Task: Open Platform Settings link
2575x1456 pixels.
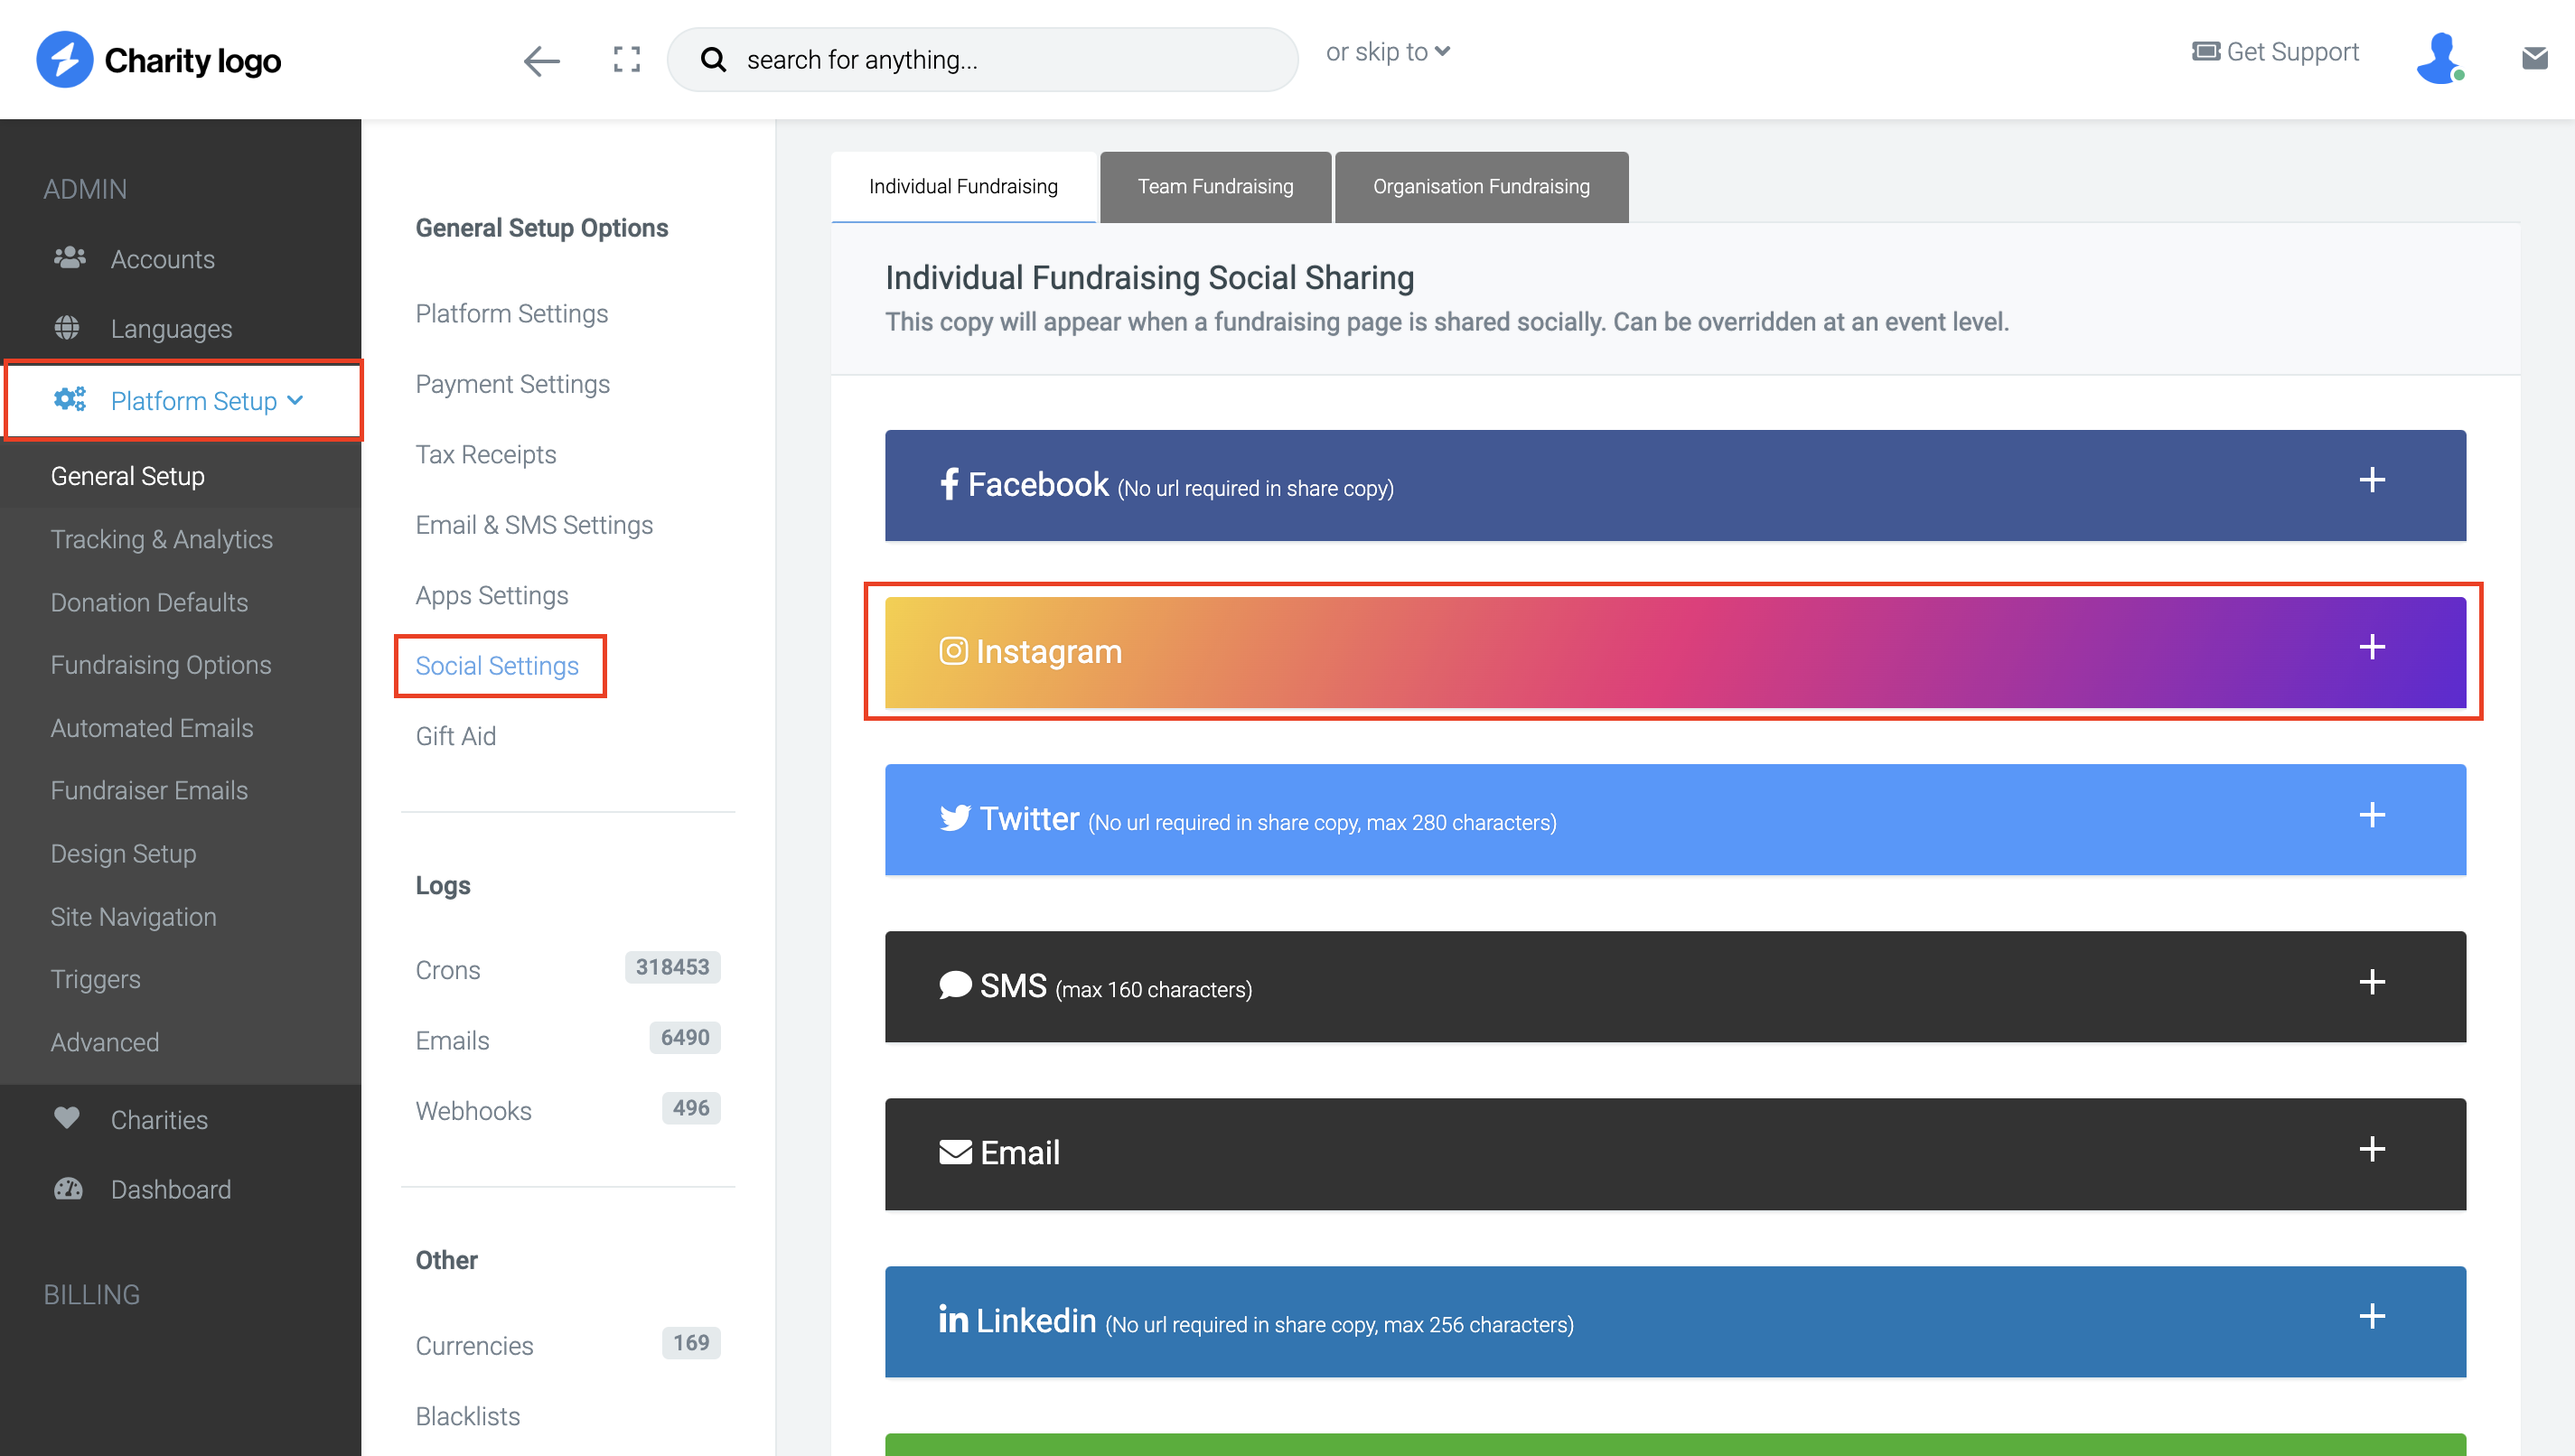Action: (x=511, y=313)
